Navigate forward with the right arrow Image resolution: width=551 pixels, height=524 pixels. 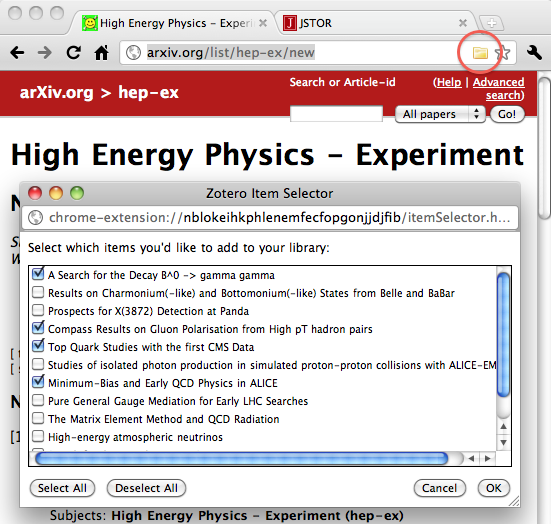point(45,53)
